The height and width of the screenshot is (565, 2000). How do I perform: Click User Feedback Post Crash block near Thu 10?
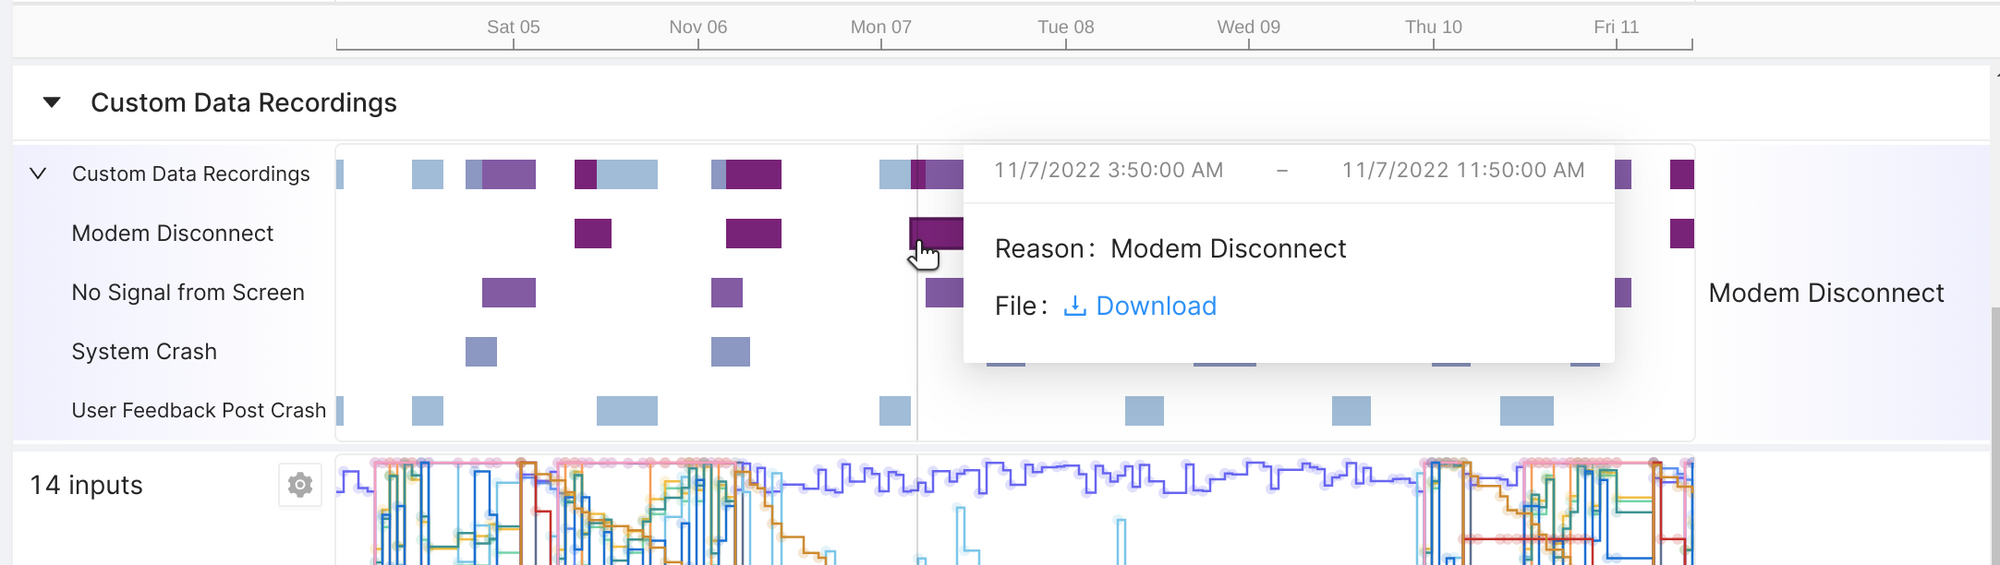click(1351, 410)
